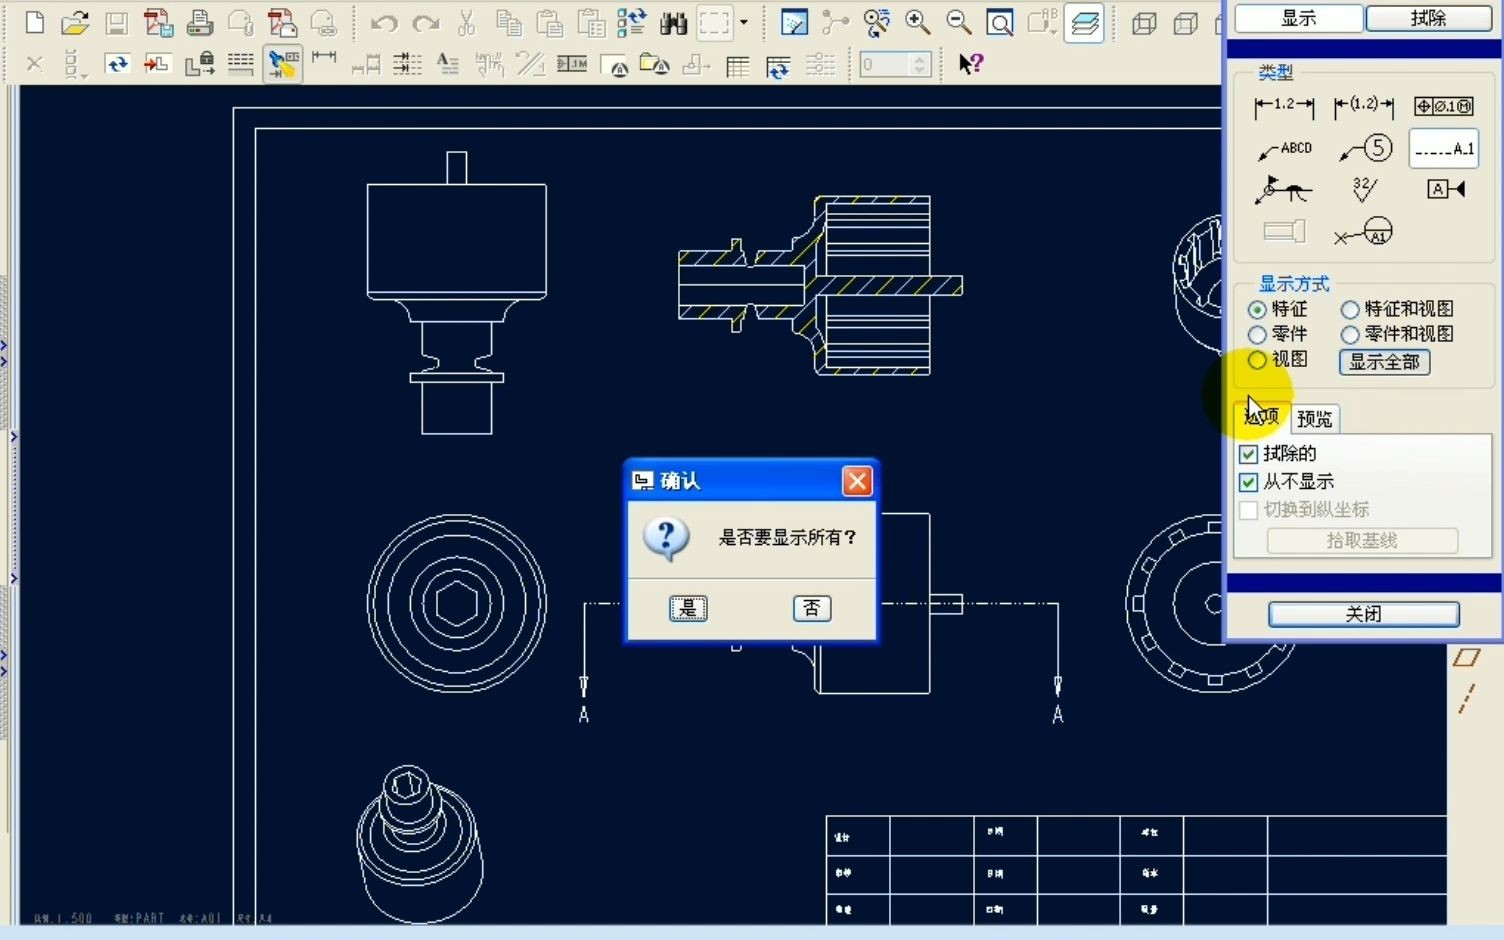1504x940 pixels.
Task: Click the insert table icon
Action: (738, 66)
